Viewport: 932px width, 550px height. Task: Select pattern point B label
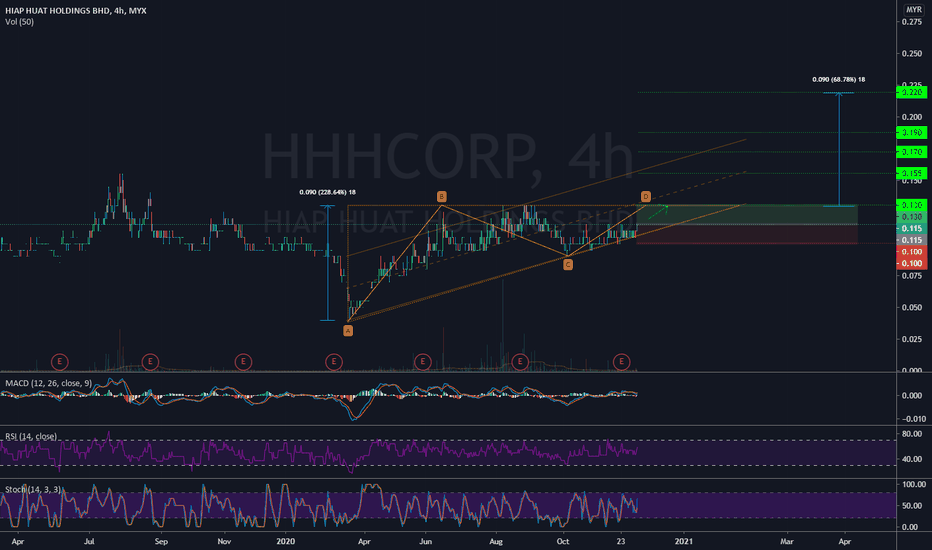[442, 196]
